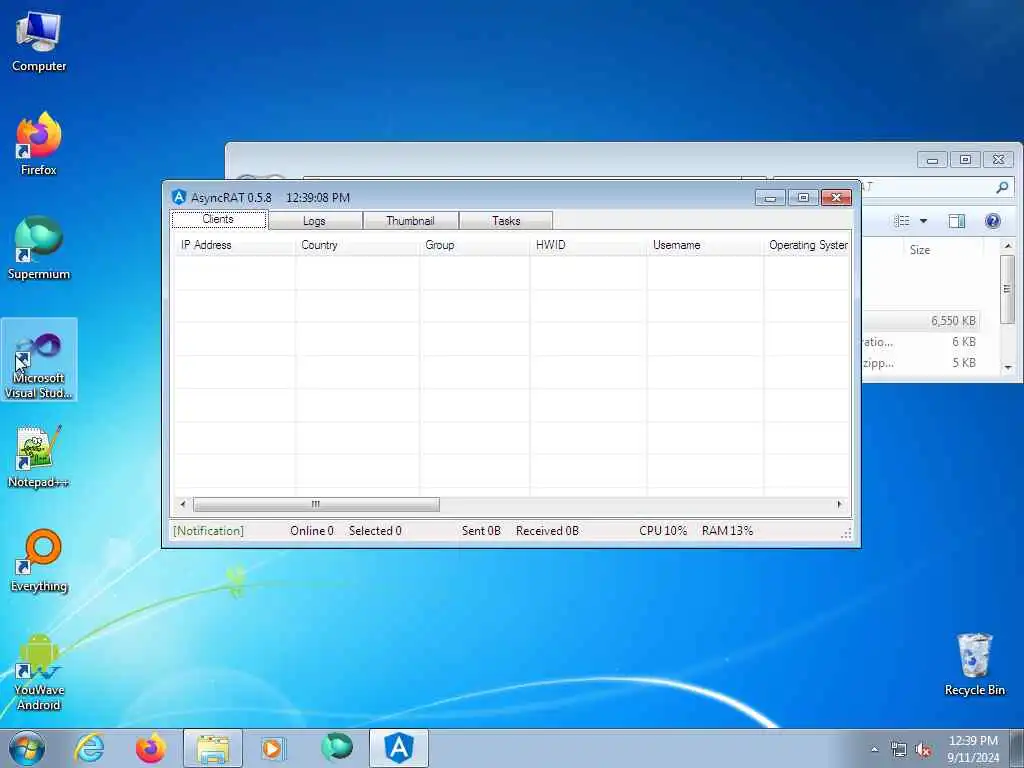Sort by the Username column header
Screen dimensions: 1024x768
(705, 245)
